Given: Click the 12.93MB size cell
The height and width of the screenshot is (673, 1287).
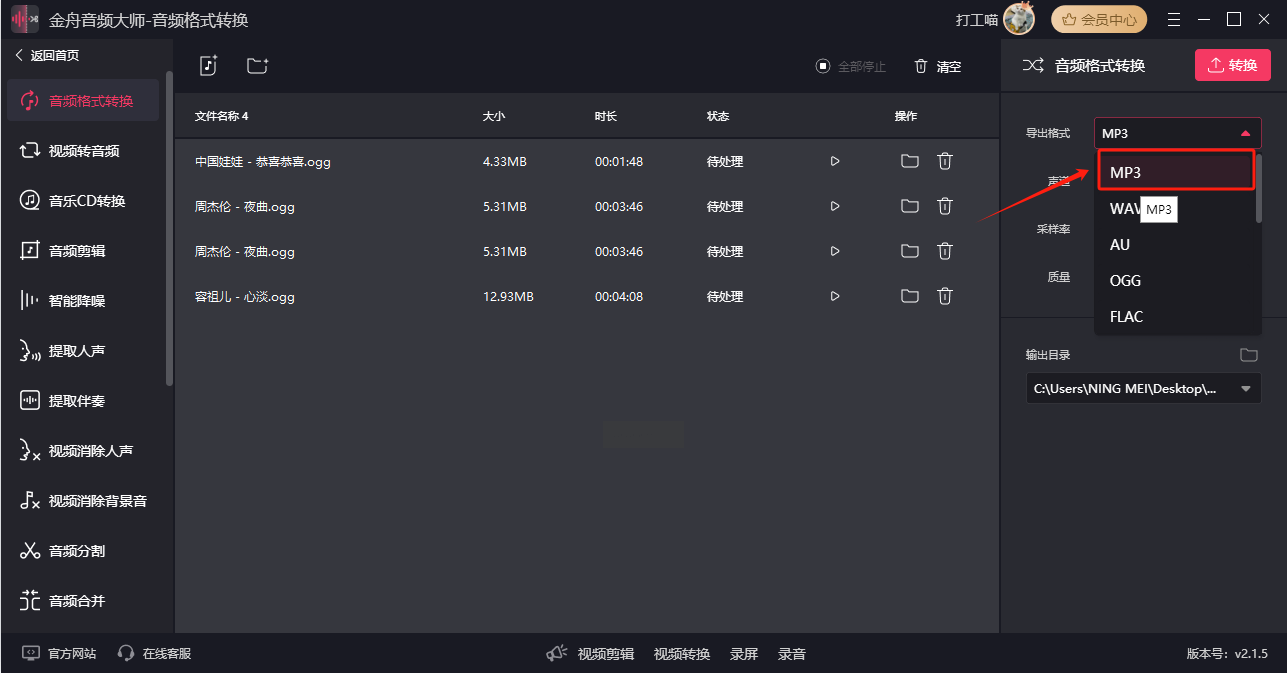Looking at the screenshot, I should click(508, 296).
